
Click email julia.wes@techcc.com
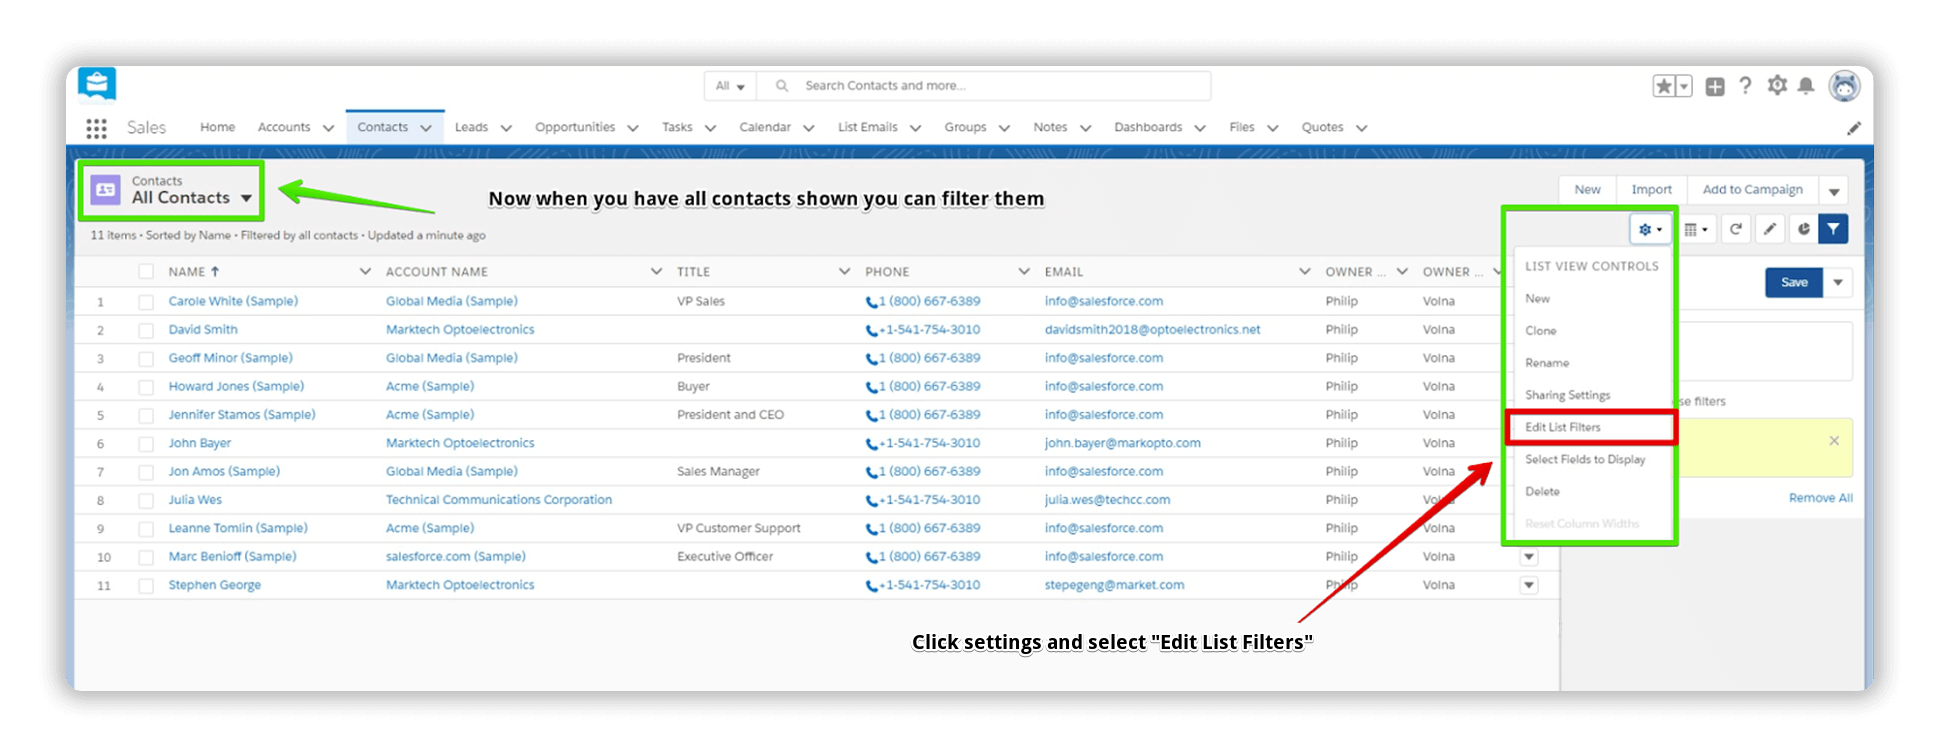[x=1107, y=500]
